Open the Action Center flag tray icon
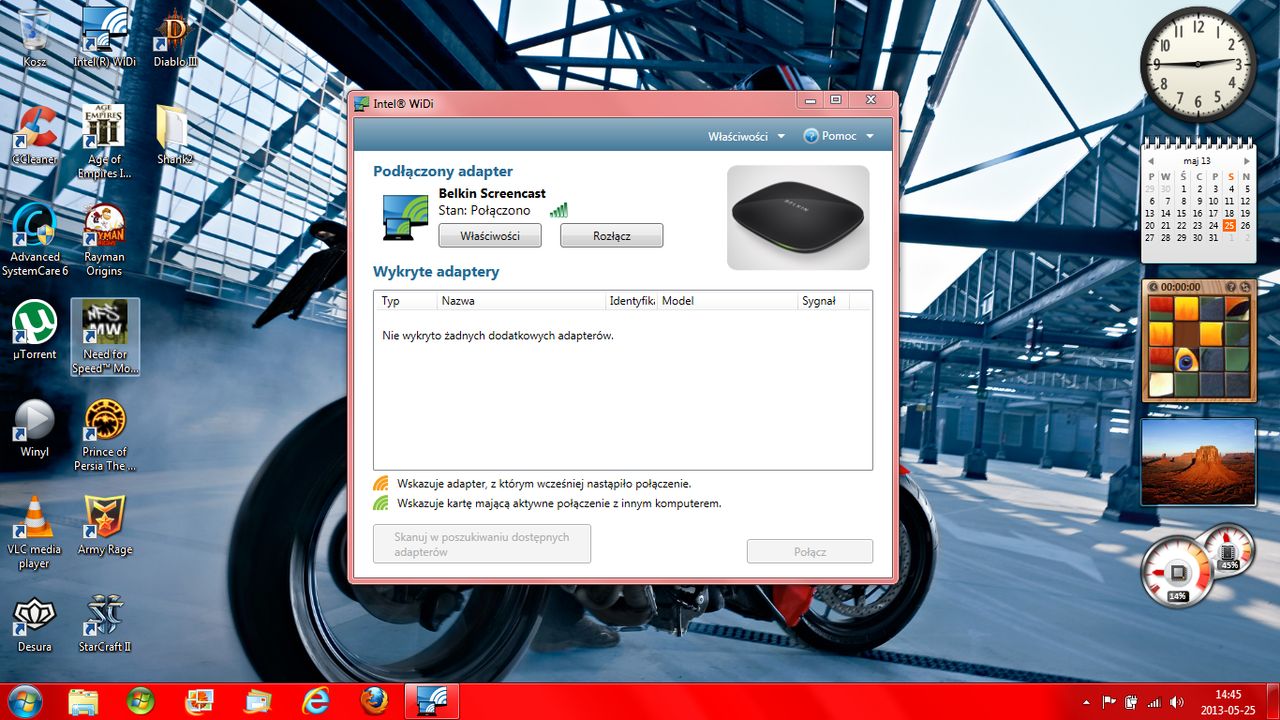The width and height of the screenshot is (1280, 720). [x=1109, y=702]
